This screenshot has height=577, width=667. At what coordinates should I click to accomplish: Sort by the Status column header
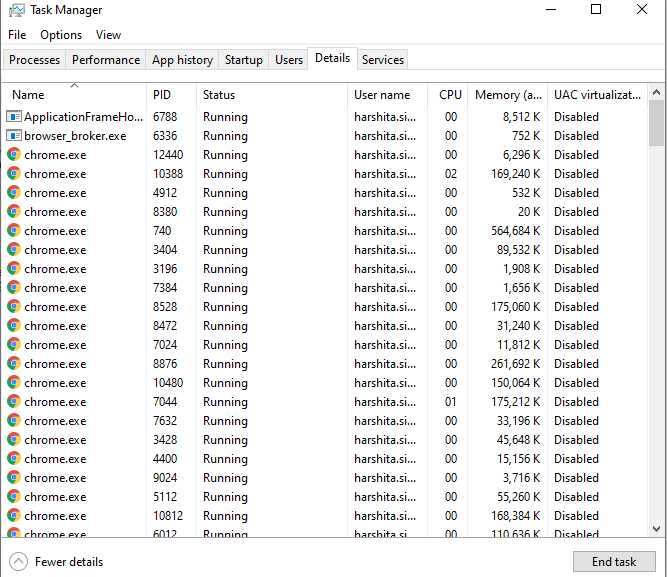(272, 94)
